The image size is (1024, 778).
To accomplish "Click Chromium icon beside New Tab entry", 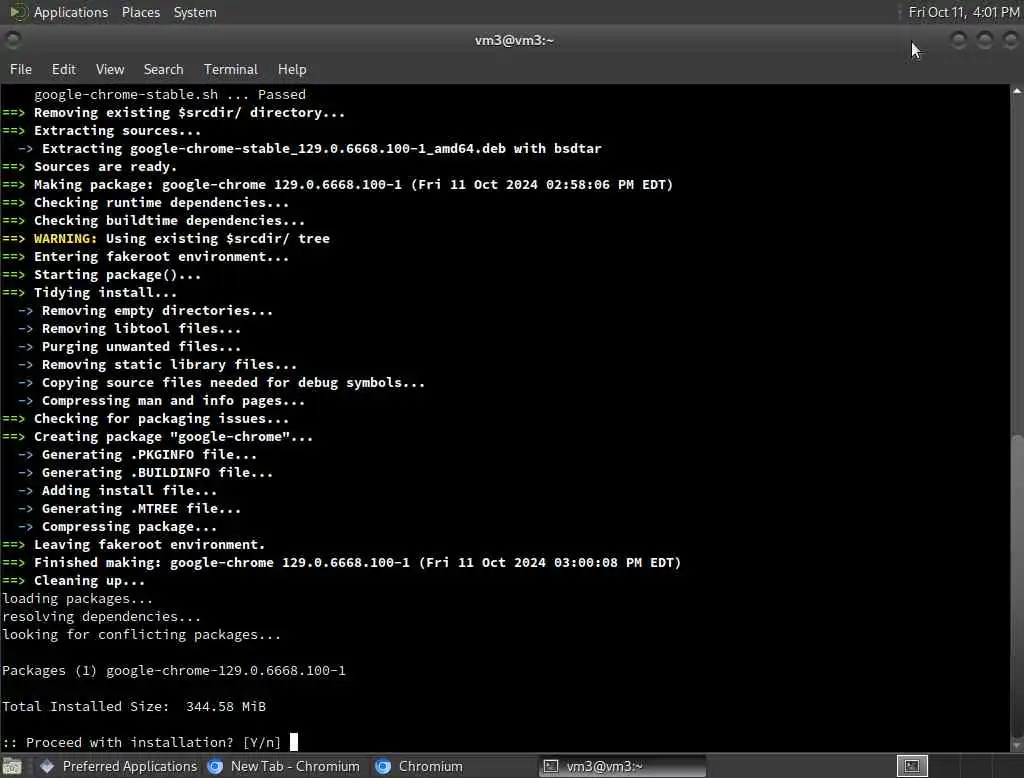I will (x=215, y=766).
